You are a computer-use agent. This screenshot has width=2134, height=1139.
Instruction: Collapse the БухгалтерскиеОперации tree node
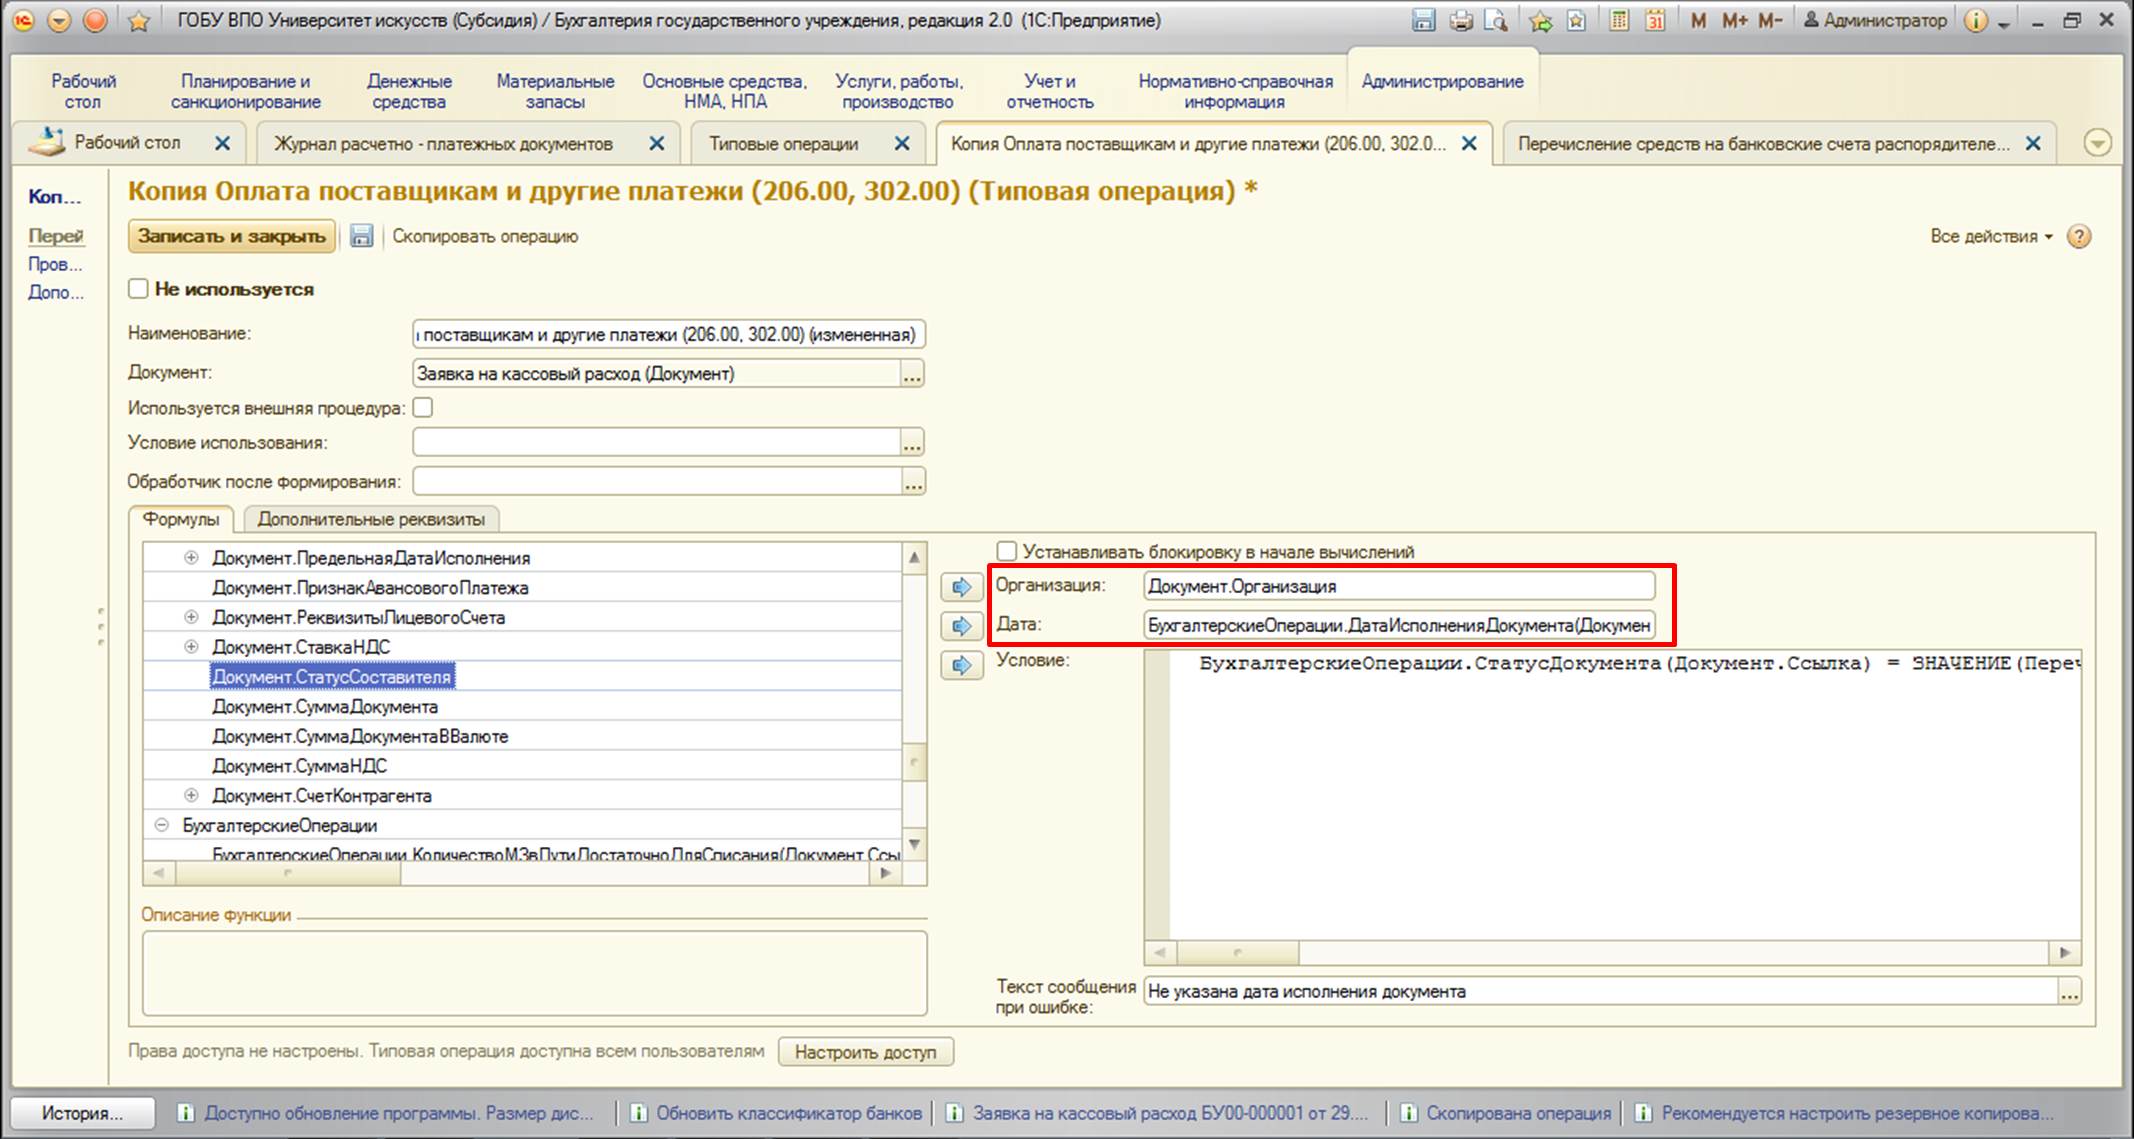click(161, 825)
